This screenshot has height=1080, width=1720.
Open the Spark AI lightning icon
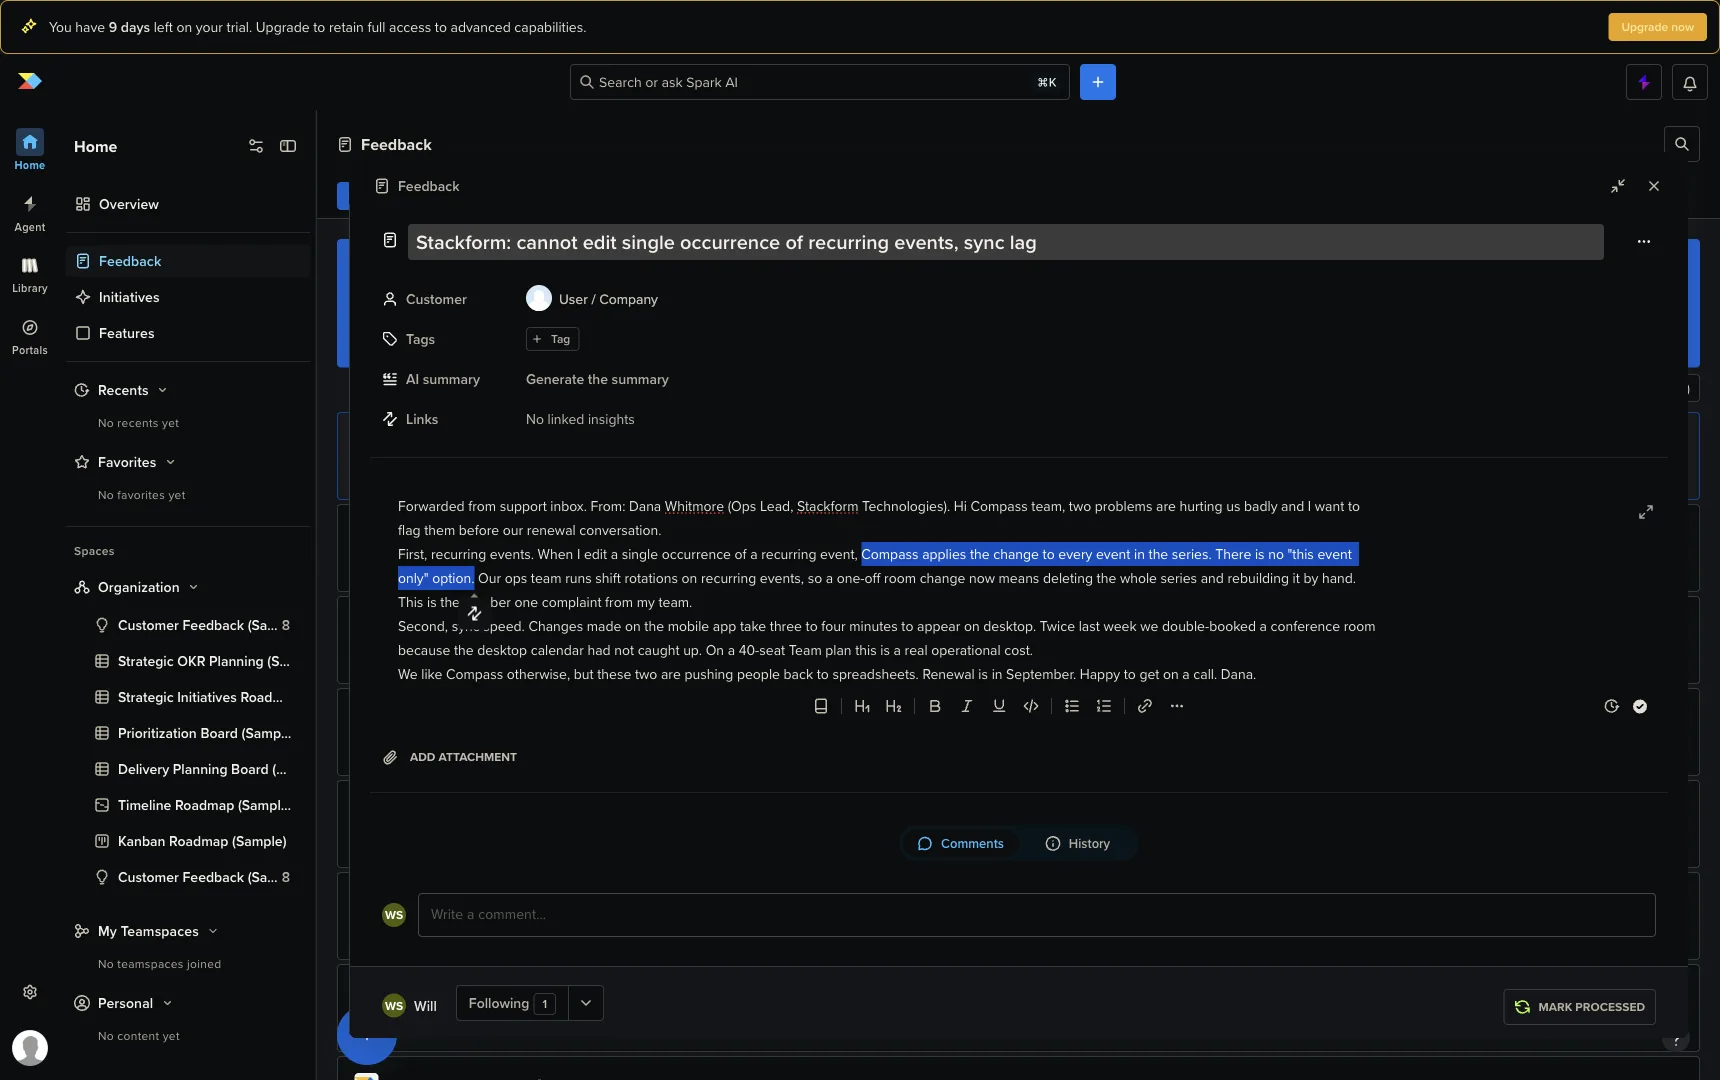coord(1643,83)
